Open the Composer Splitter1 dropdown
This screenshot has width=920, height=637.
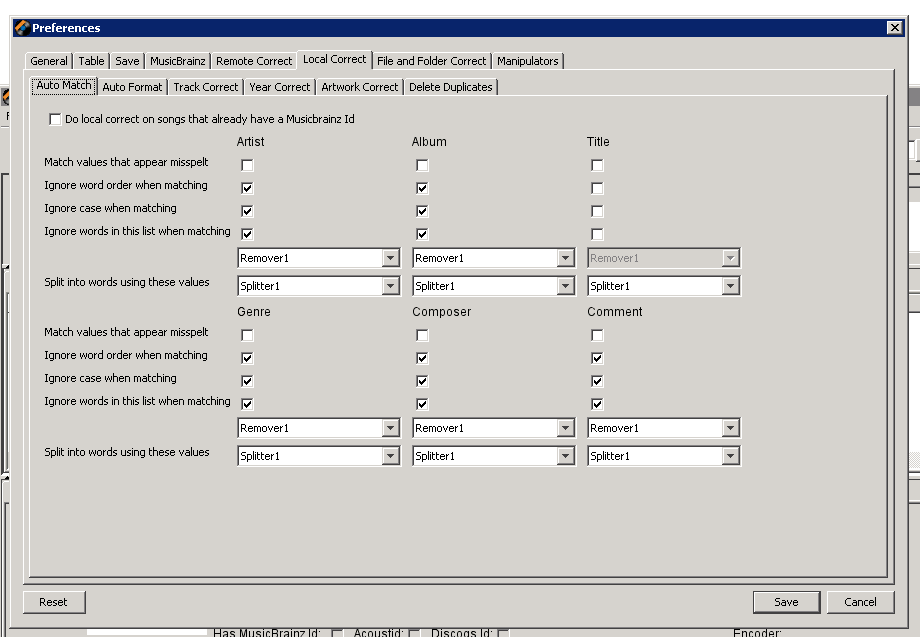(x=493, y=456)
